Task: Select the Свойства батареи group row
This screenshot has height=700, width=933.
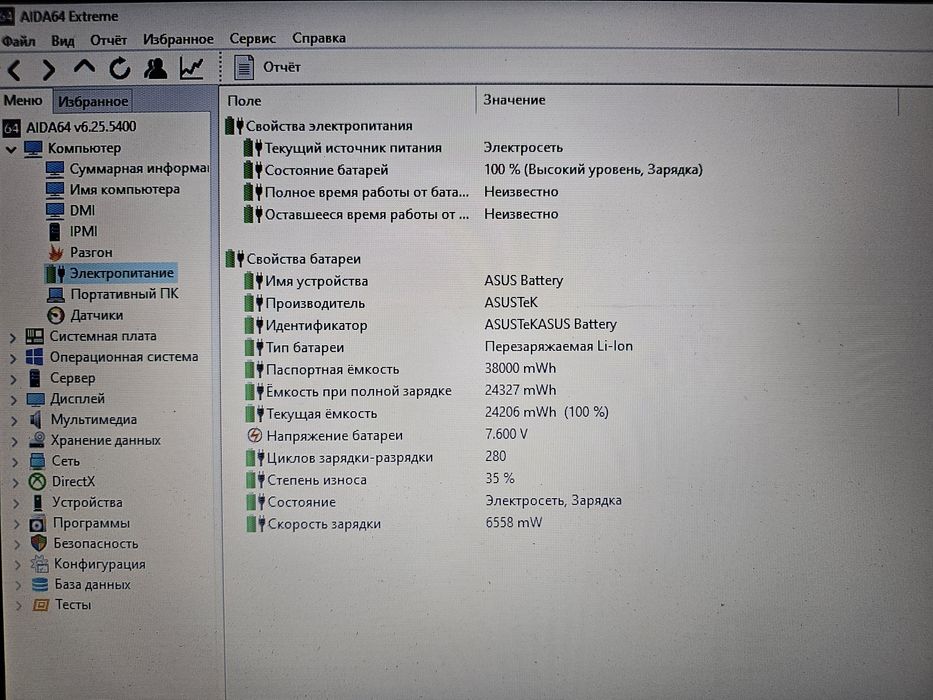Action: coord(303,259)
